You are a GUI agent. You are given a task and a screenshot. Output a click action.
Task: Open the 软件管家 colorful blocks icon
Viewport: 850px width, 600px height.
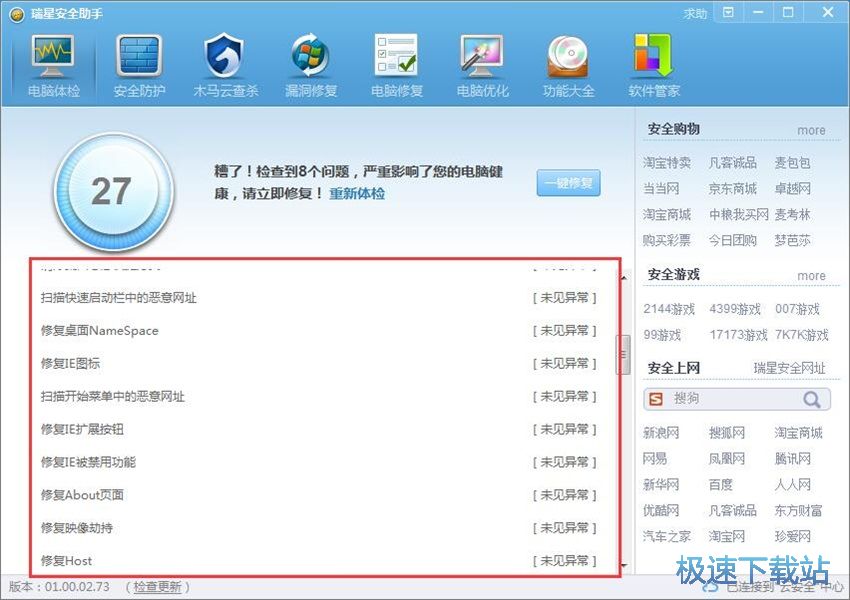tap(653, 55)
